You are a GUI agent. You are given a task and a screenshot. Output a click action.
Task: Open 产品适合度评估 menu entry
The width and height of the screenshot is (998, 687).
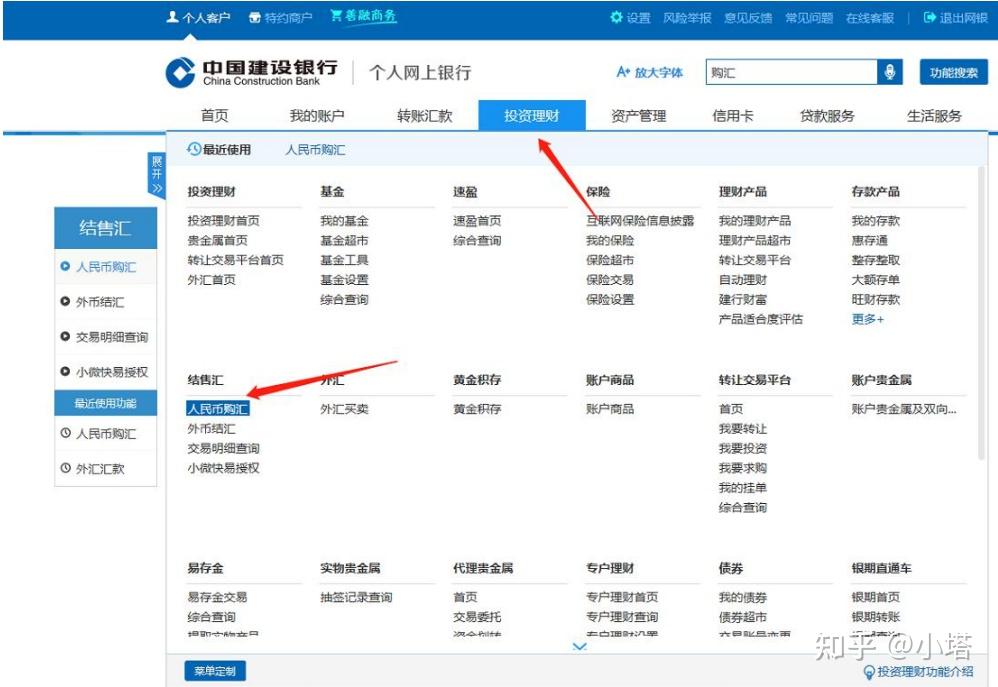coord(761,319)
